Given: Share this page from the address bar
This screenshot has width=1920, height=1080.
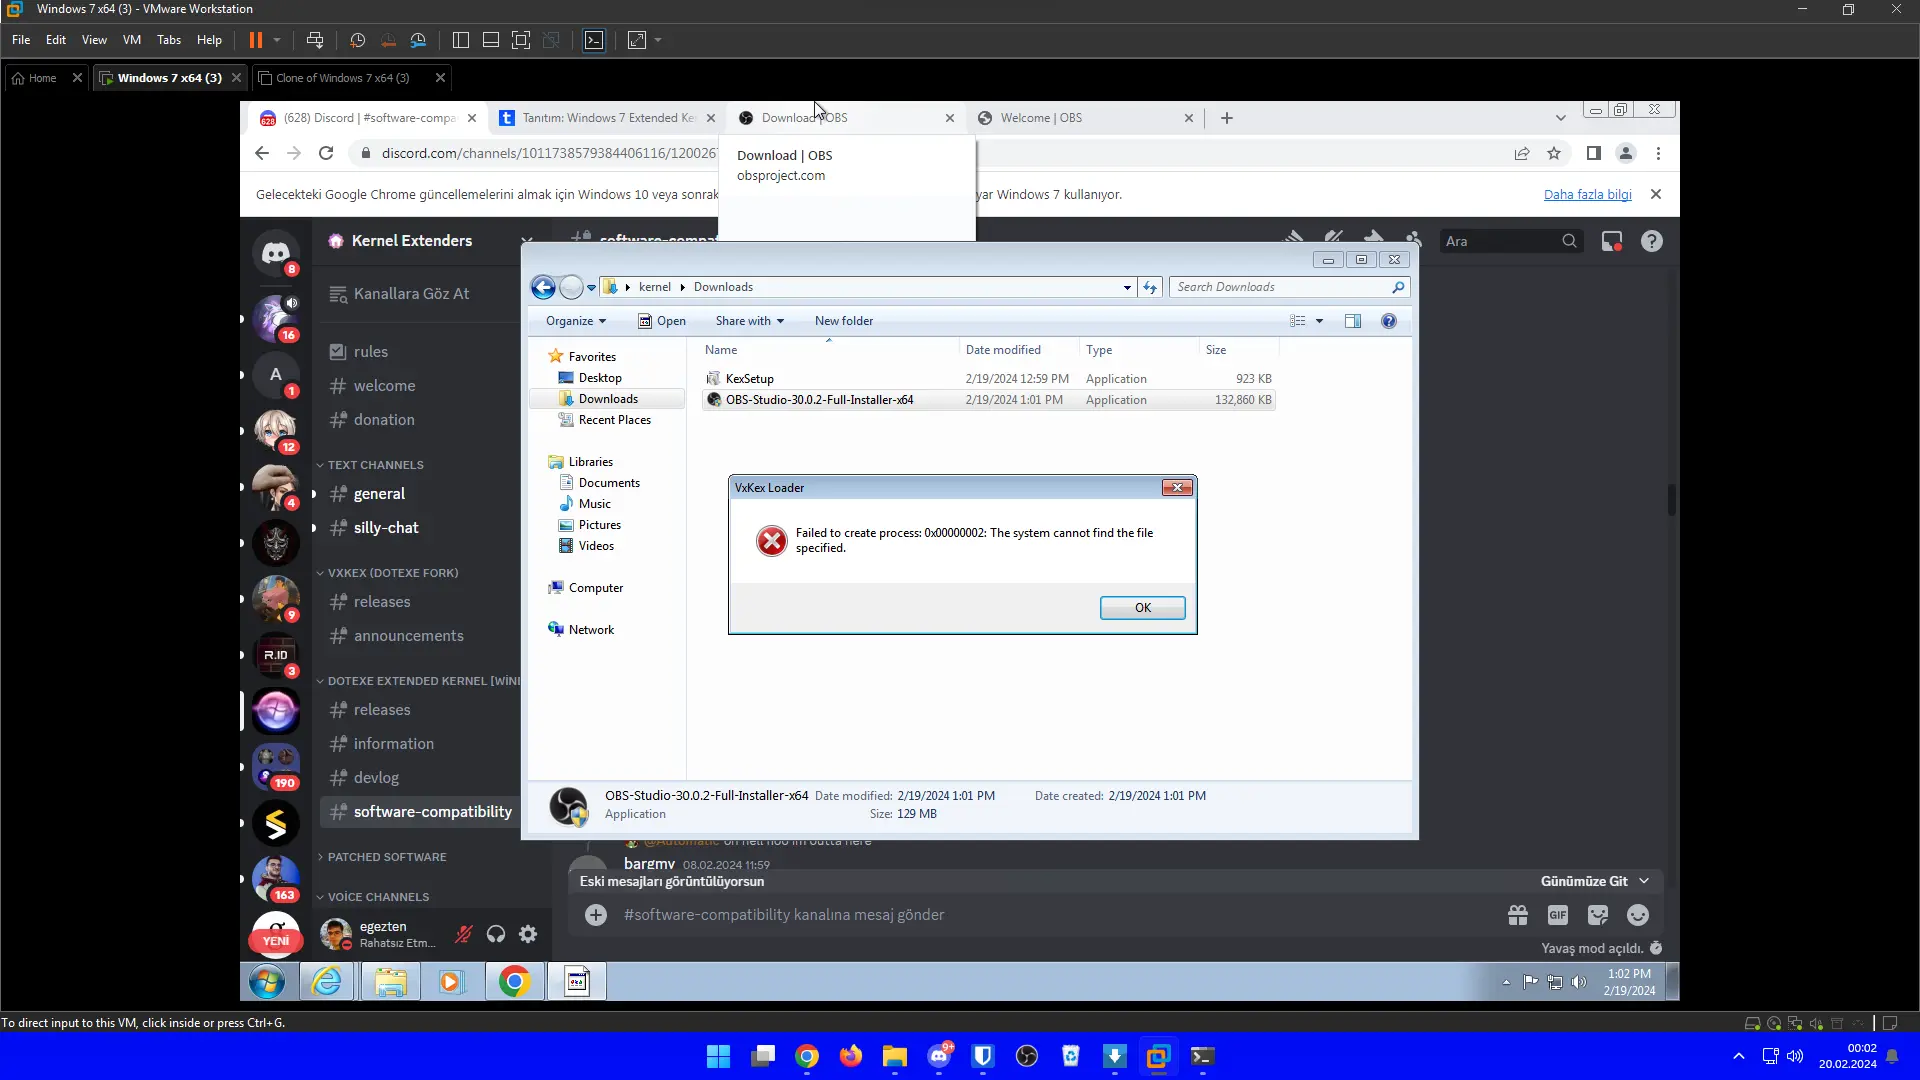Looking at the screenshot, I should [x=1522, y=153].
